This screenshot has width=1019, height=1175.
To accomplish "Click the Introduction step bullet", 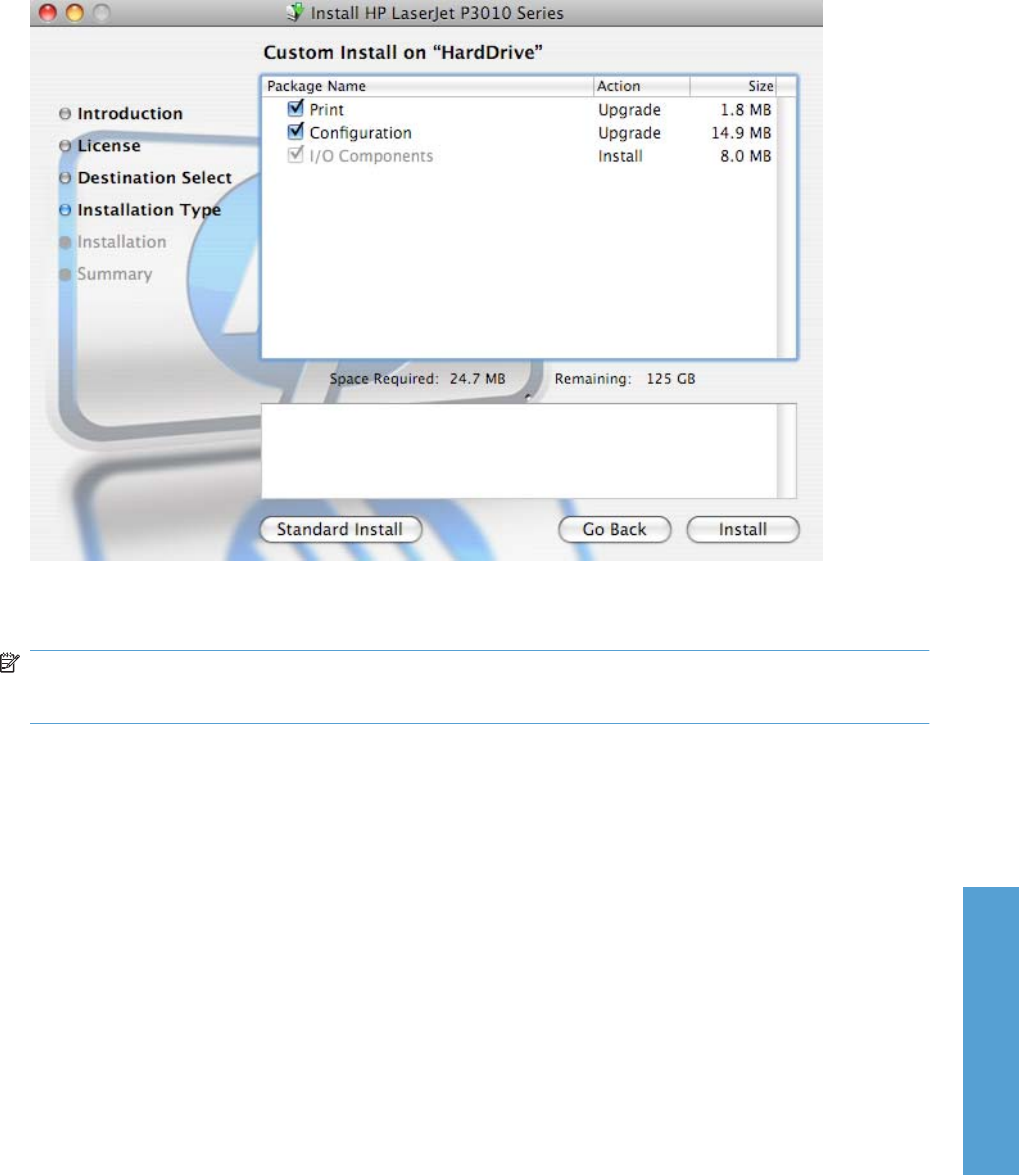I will [65, 113].
